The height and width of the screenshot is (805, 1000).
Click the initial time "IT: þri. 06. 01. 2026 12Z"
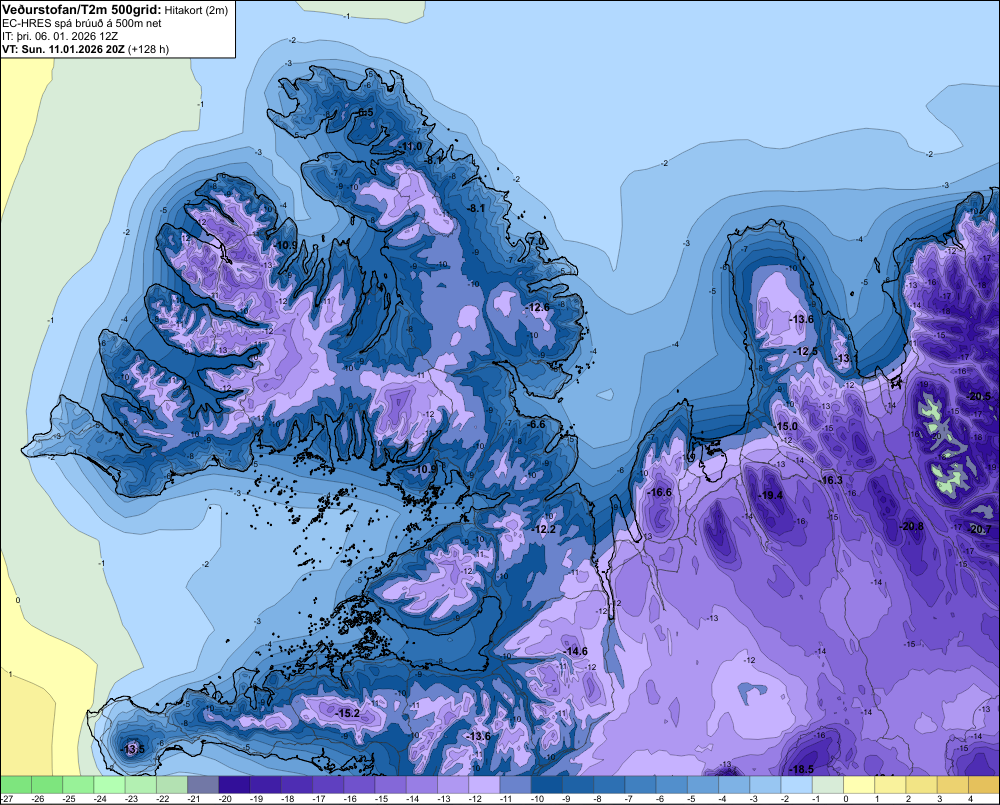coord(60,36)
